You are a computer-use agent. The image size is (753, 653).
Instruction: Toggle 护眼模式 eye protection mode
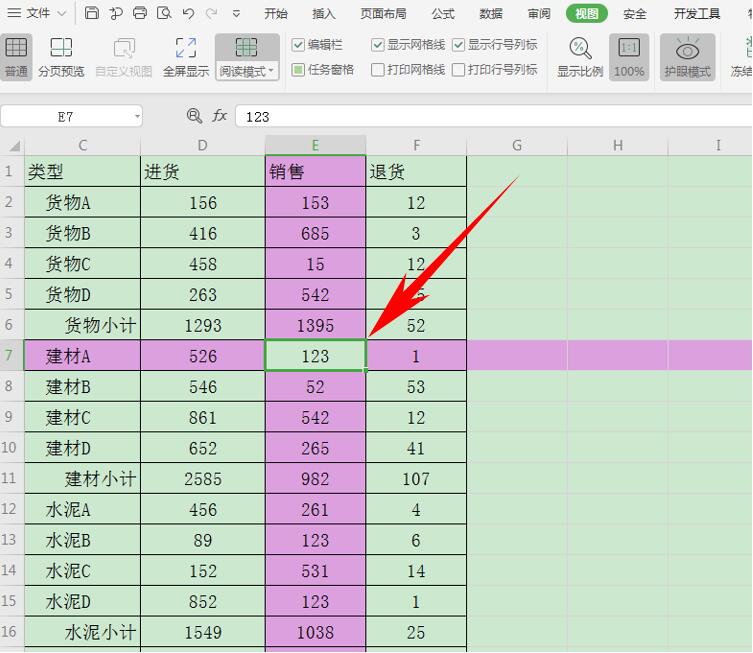point(687,57)
